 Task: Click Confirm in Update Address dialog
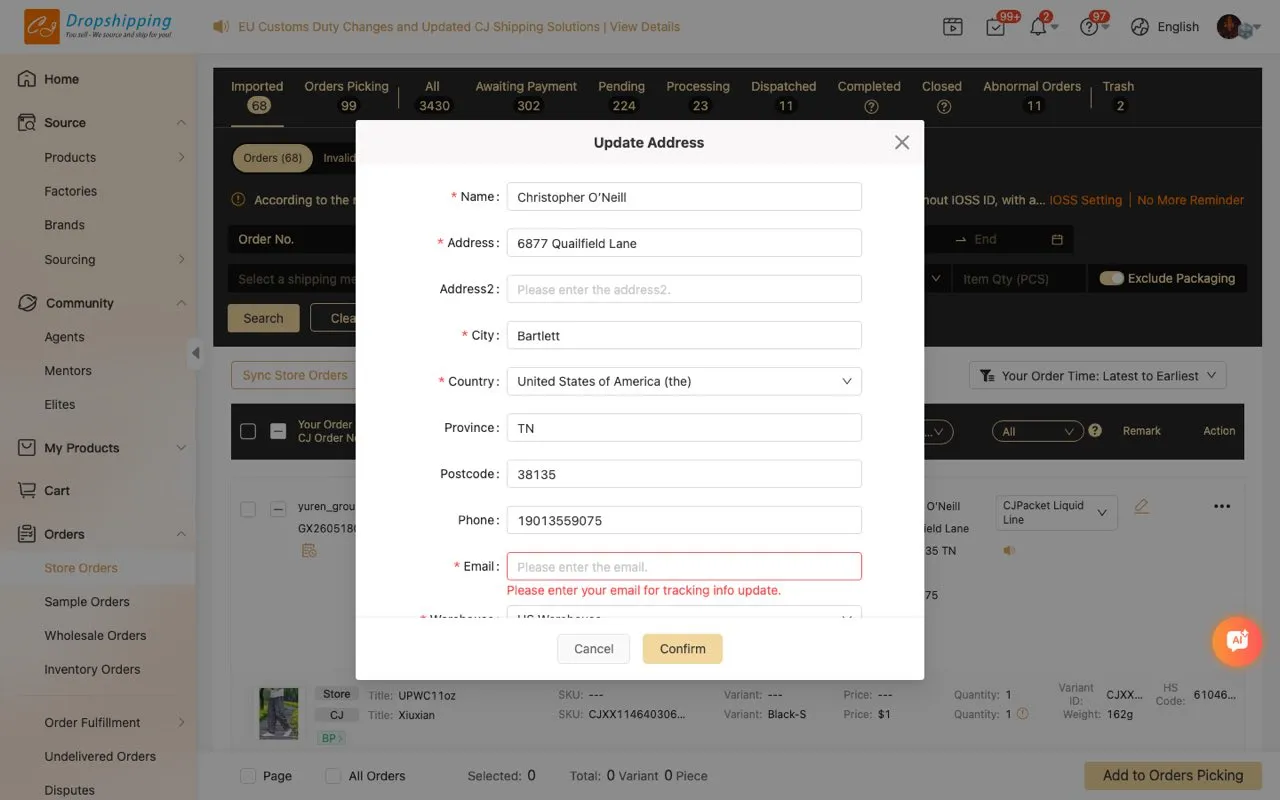(683, 649)
